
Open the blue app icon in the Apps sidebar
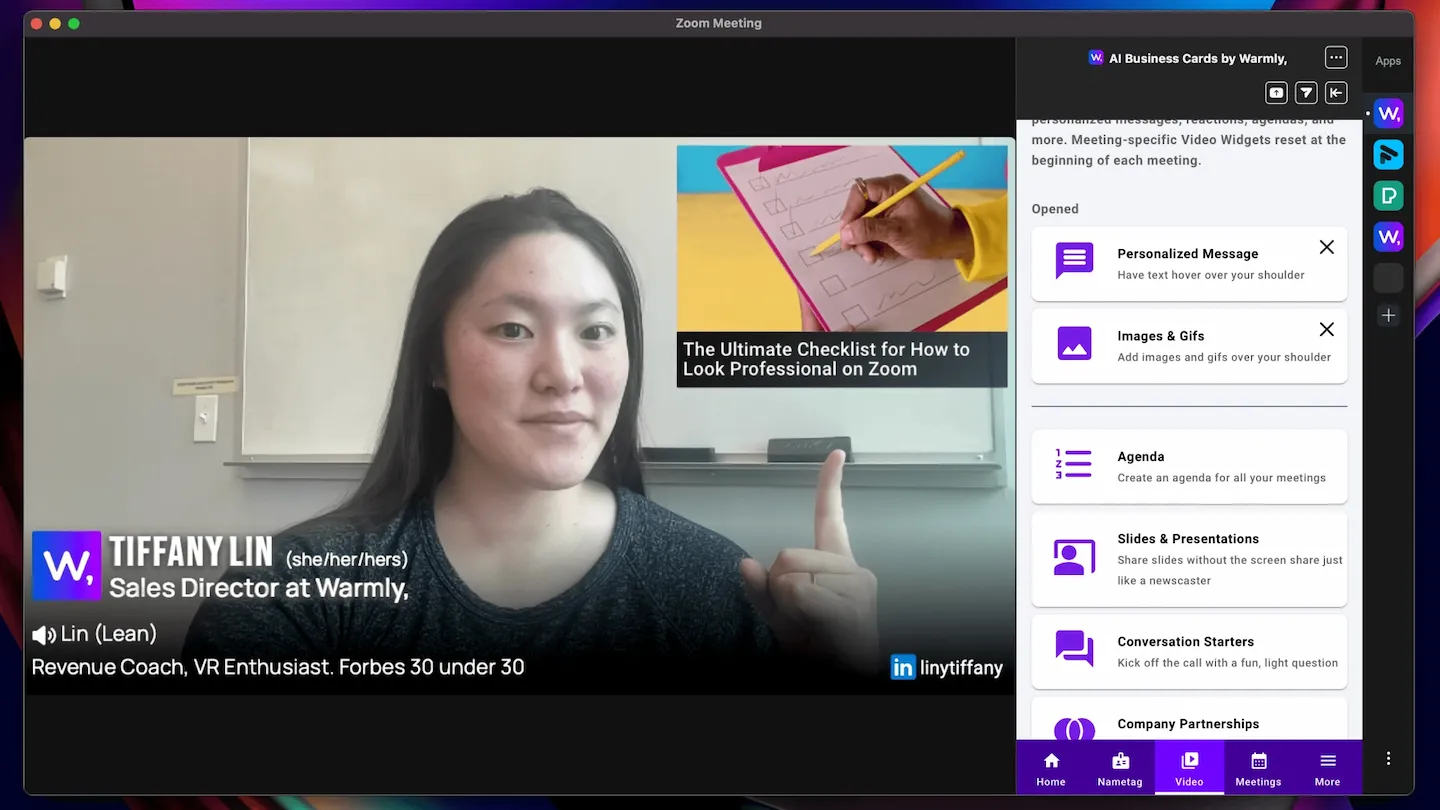tap(1388, 154)
